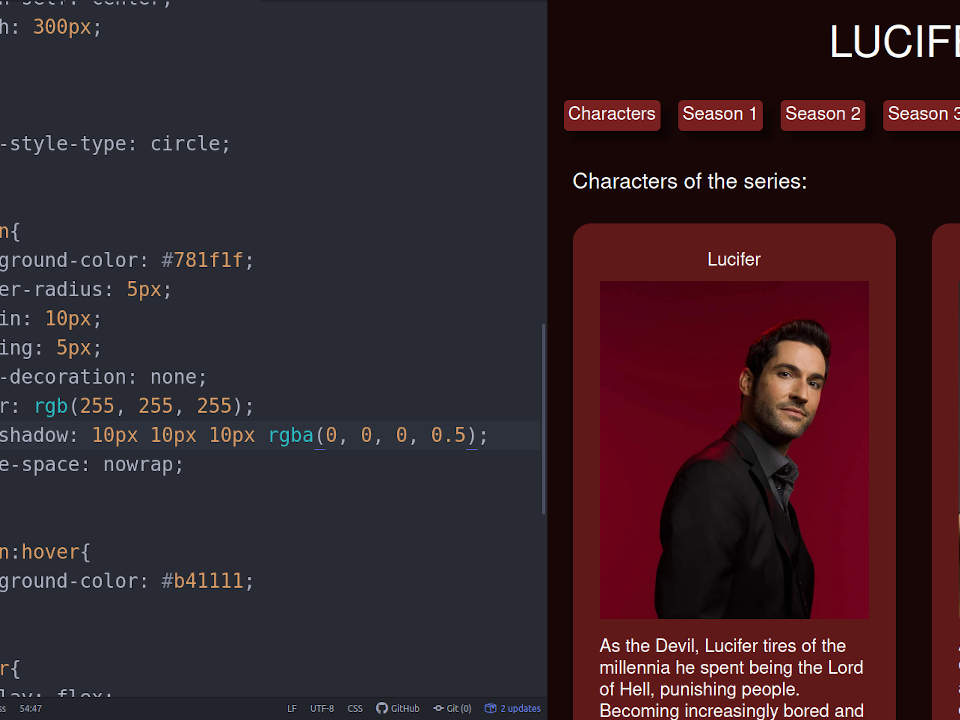Click the "-decoration: none" code line

(103, 377)
